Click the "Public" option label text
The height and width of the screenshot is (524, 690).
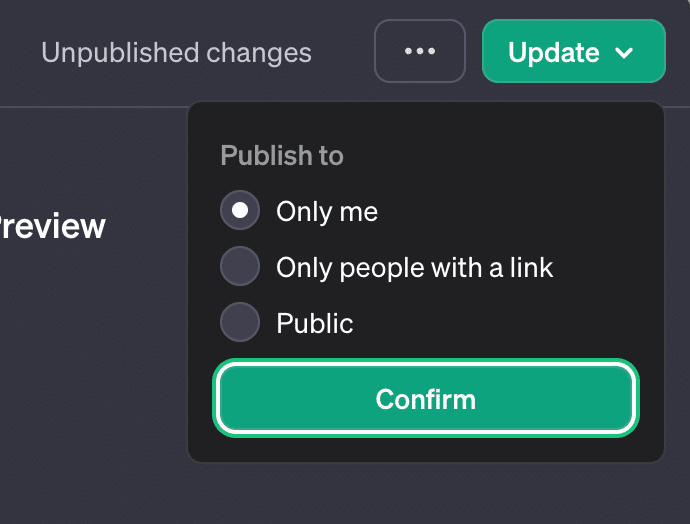coord(314,324)
